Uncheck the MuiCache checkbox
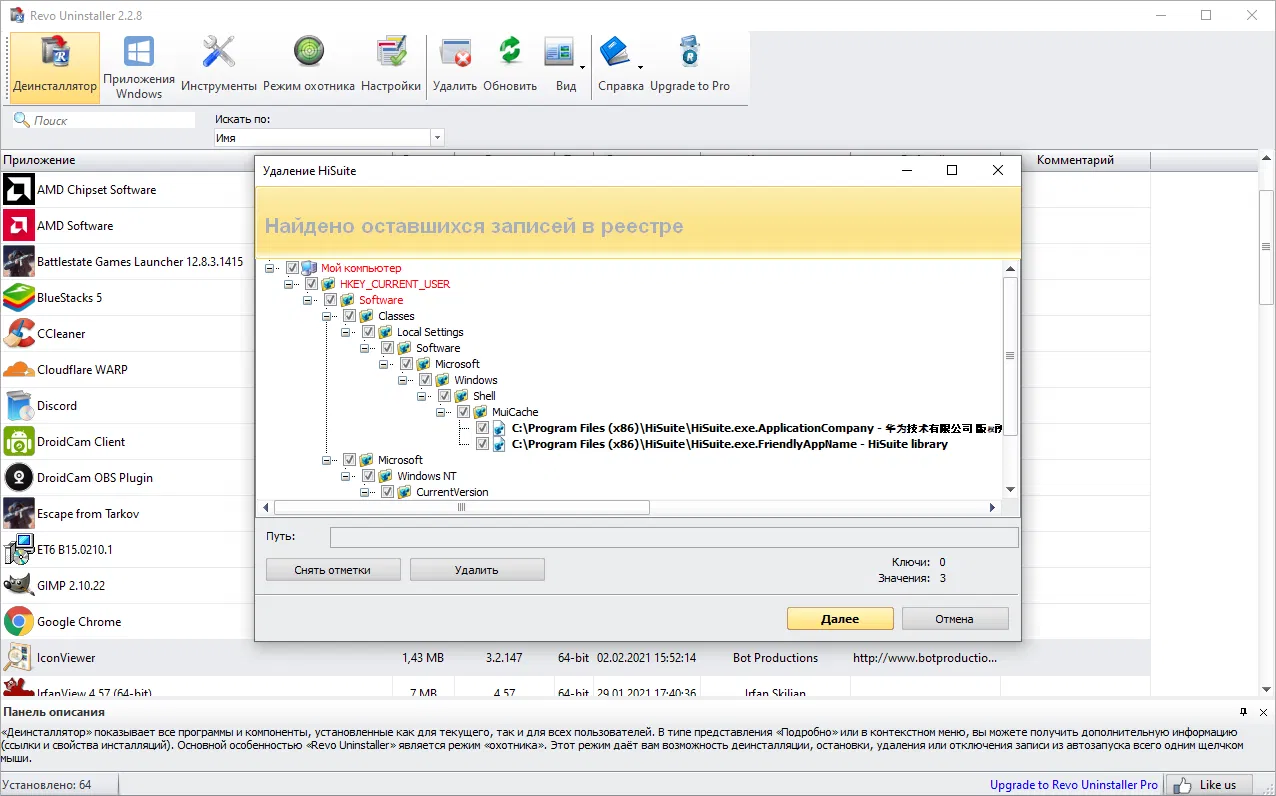The width and height of the screenshot is (1276, 796). (x=464, y=412)
